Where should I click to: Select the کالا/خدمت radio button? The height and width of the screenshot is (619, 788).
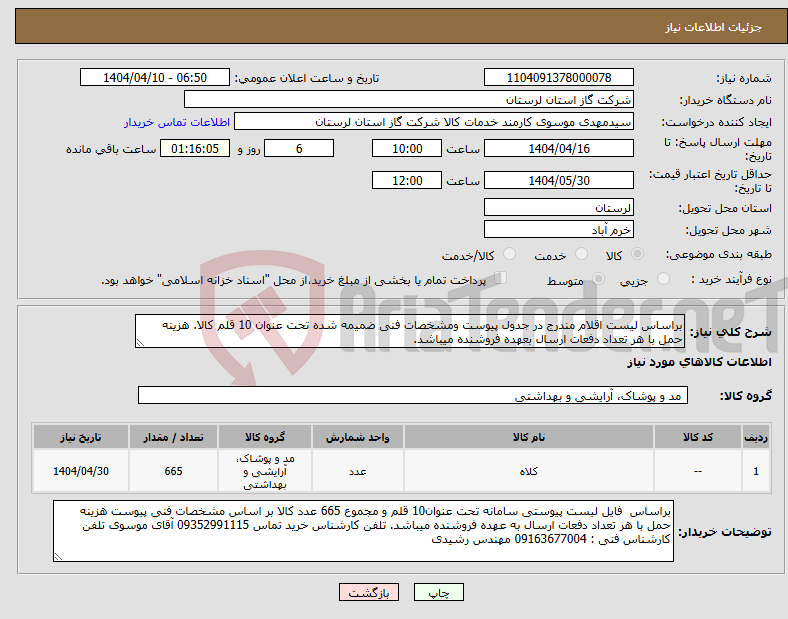pos(509,254)
